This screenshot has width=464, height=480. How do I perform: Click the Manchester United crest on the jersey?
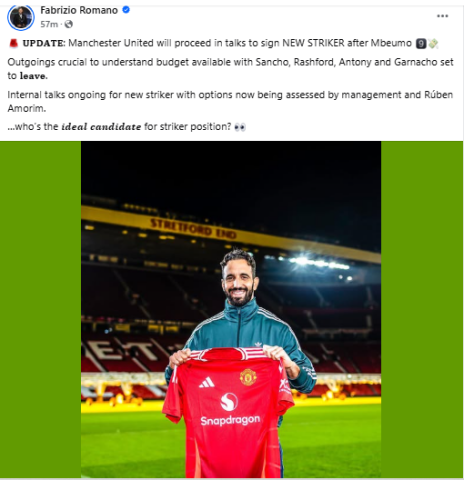[x=248, y=377]
